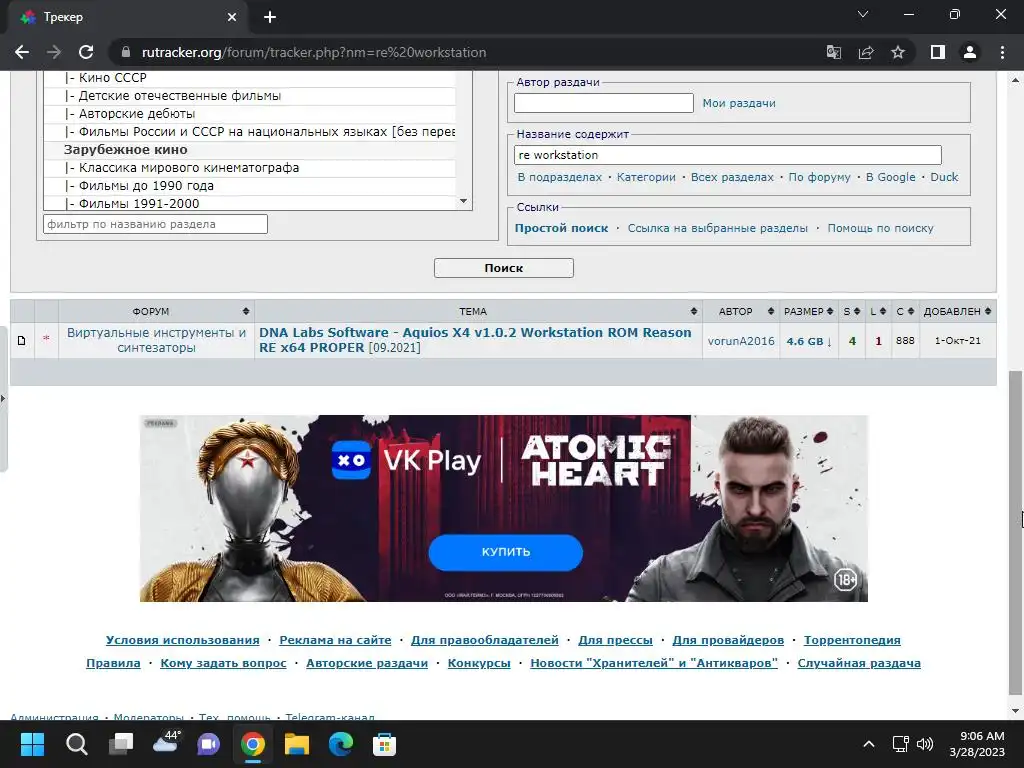Screen dimensions: 1024x768
Task: Focus the address bar URL
Action: 313,52
